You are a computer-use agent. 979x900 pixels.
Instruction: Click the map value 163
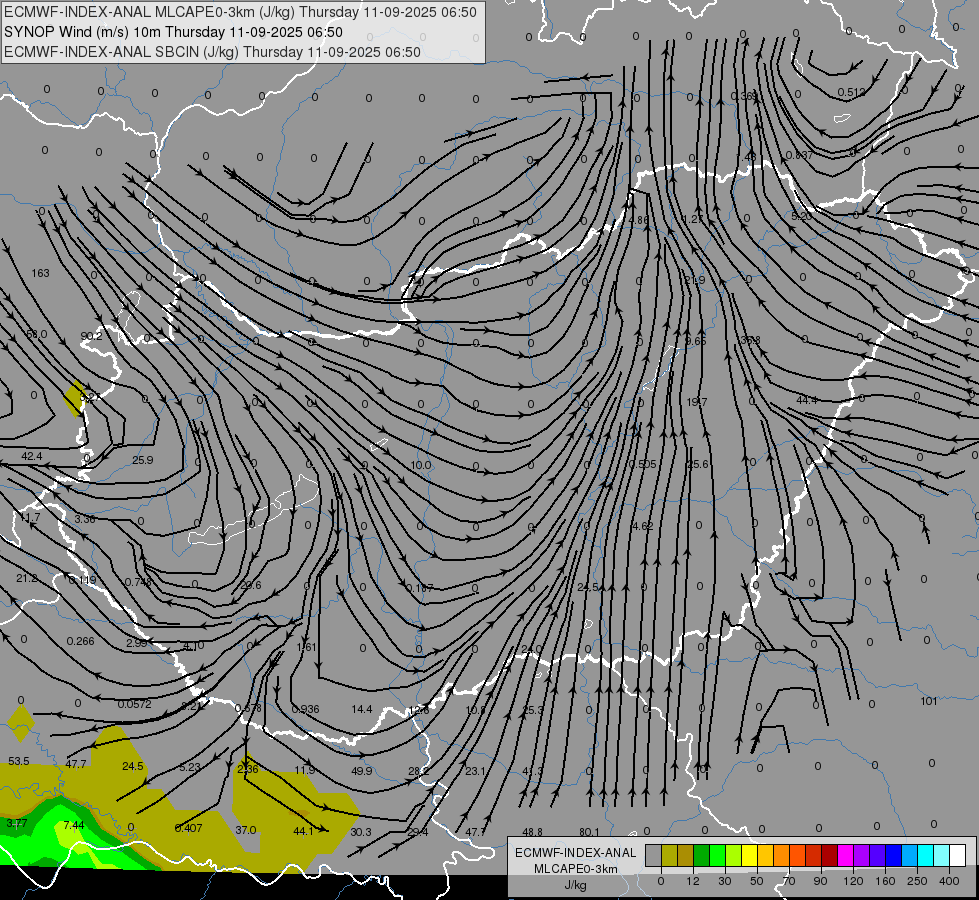[x=41, y=273]
